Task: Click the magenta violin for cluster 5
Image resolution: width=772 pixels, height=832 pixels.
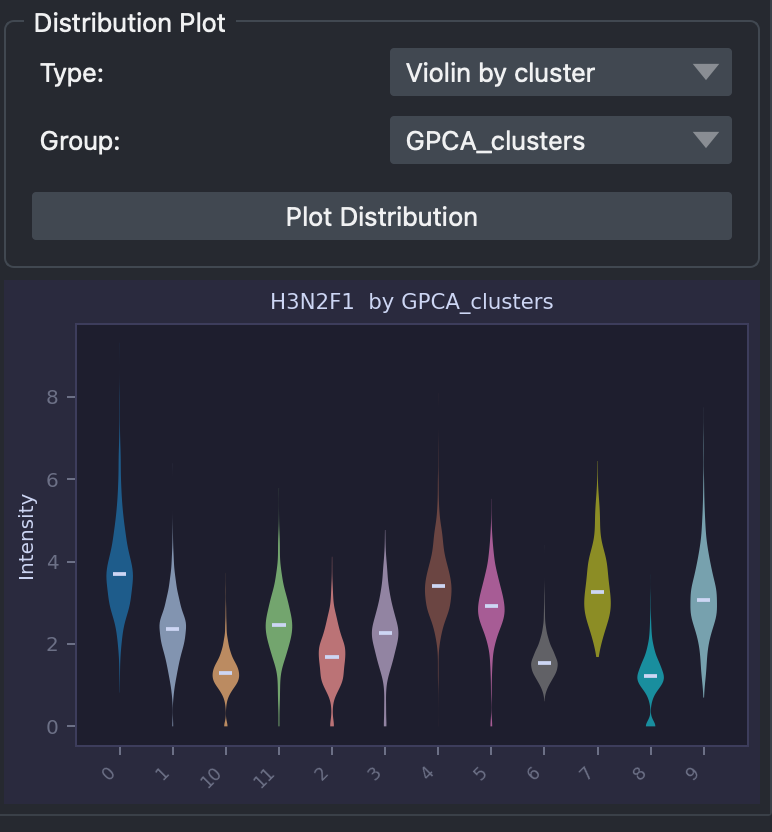Action: coord(491,608)
